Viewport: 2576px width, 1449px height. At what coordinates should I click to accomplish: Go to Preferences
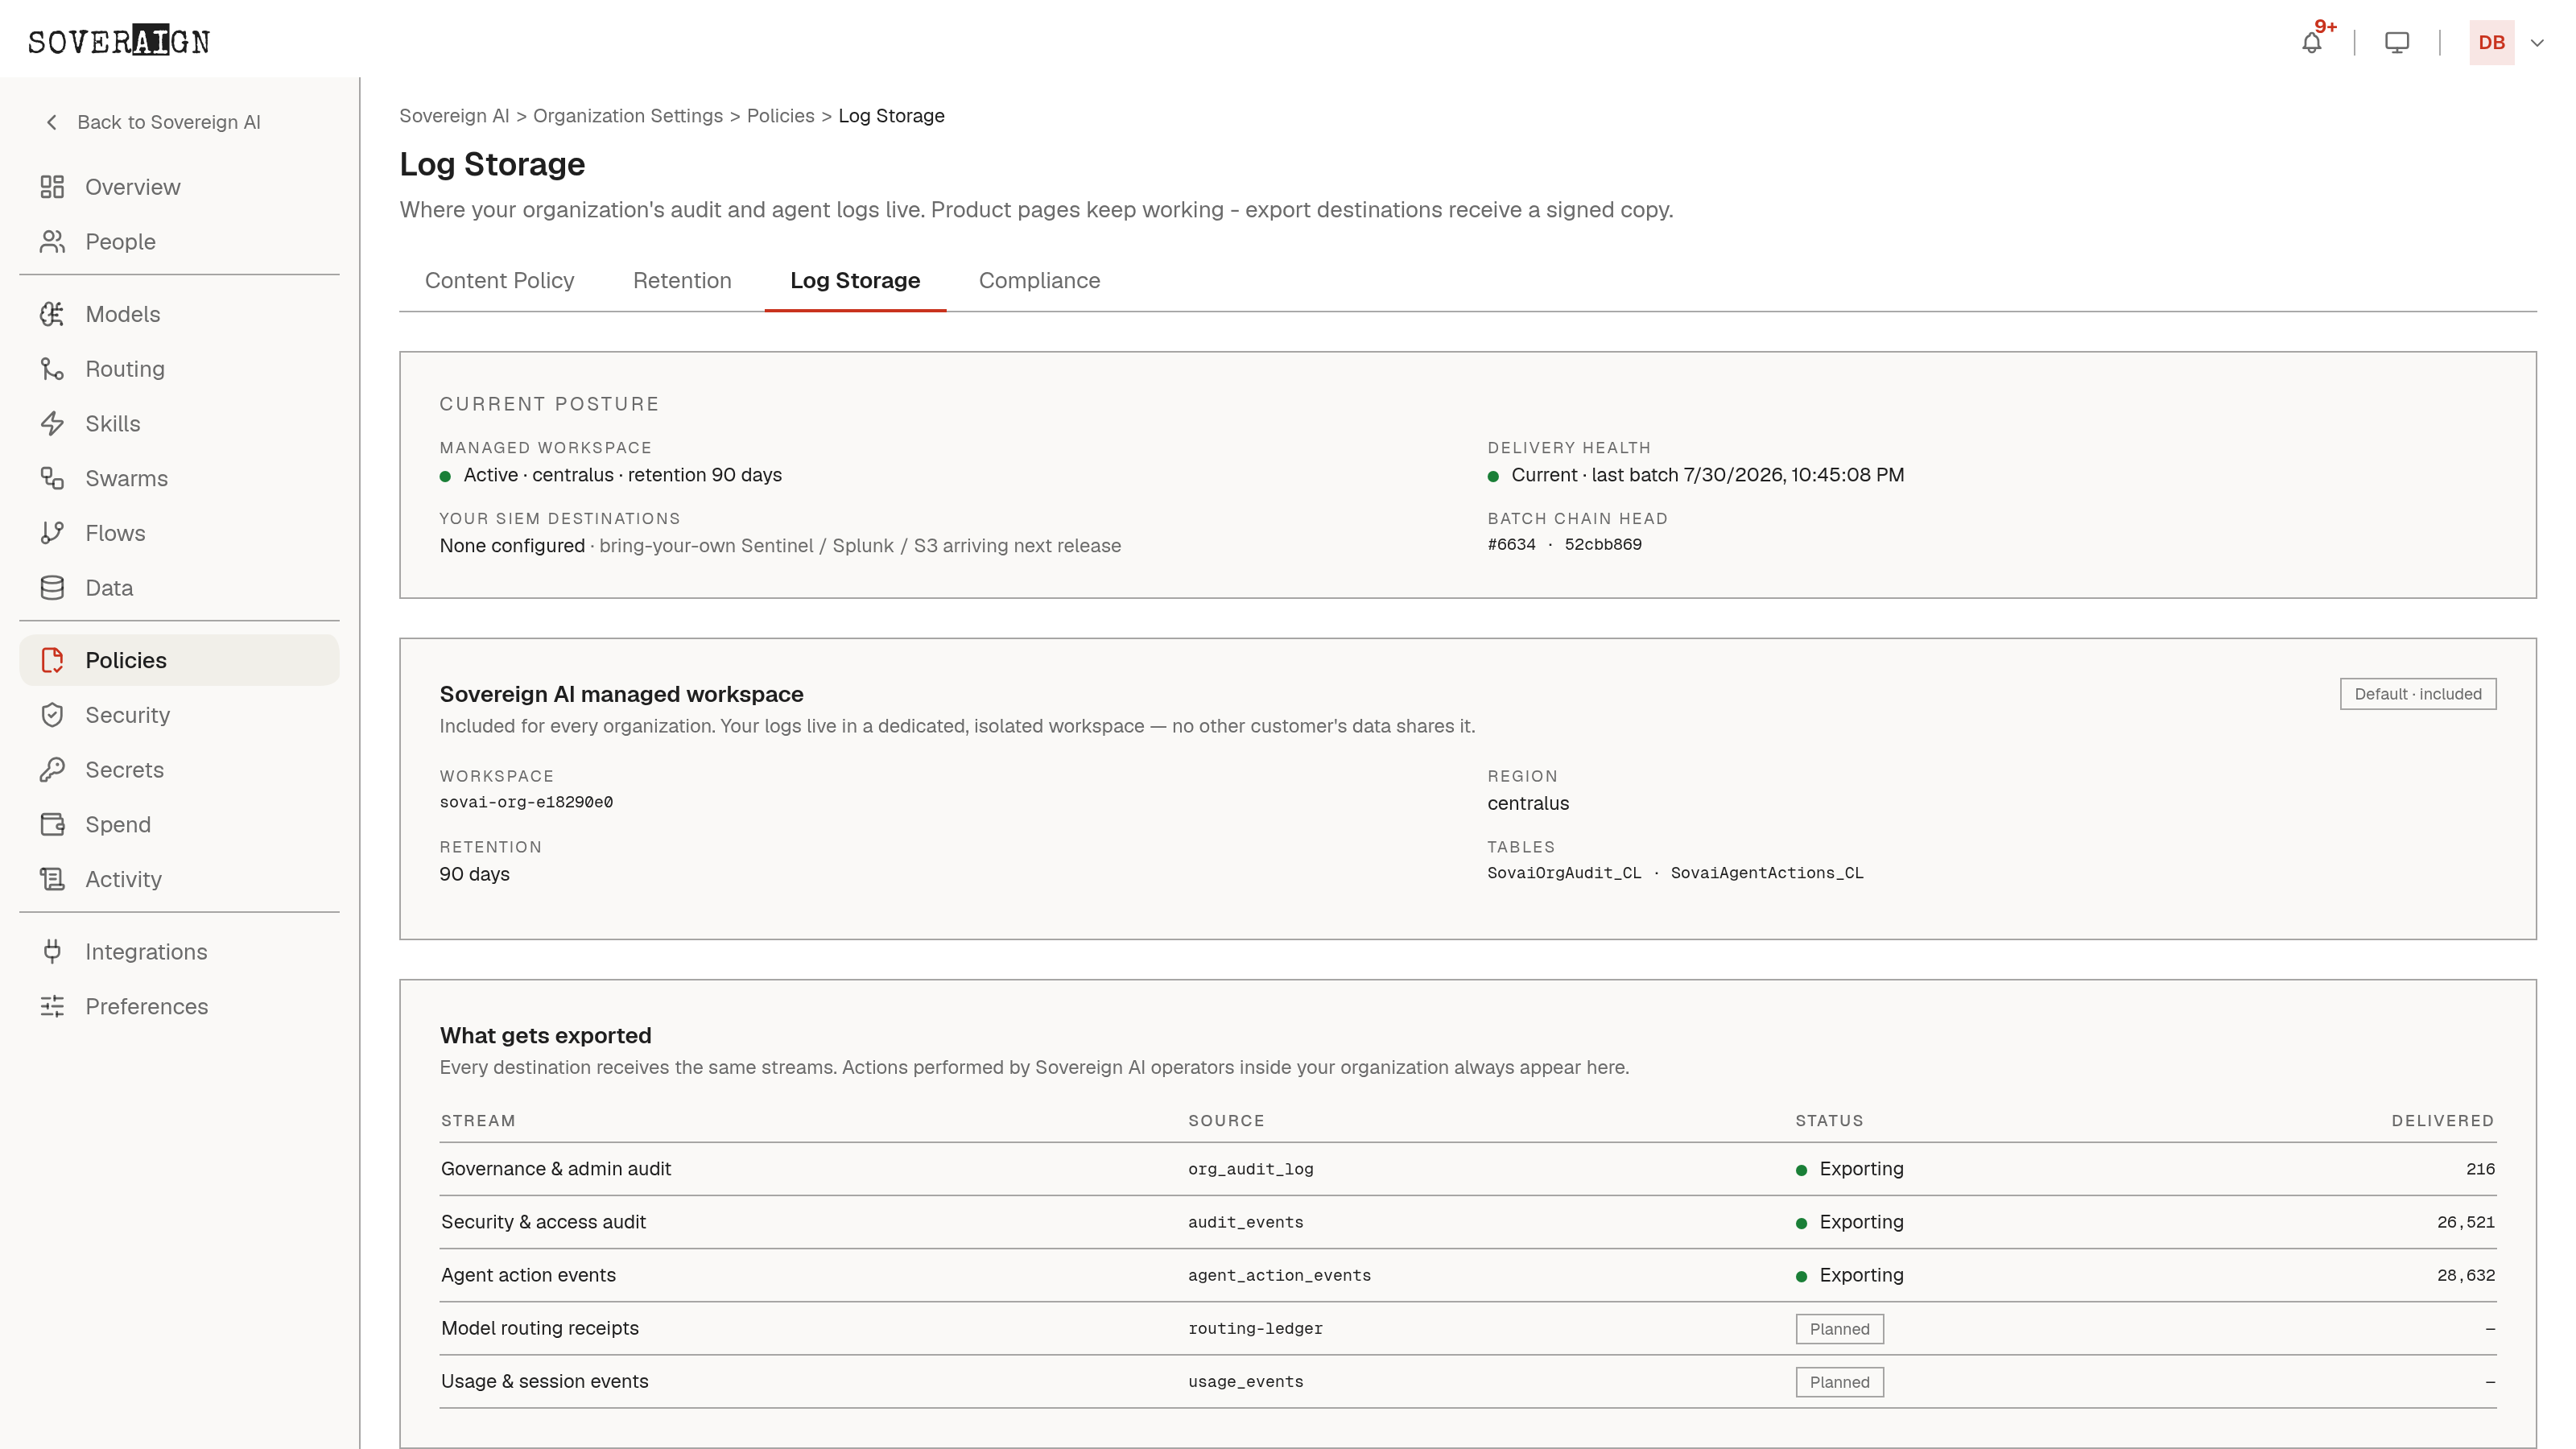(x=179, y=1007)
